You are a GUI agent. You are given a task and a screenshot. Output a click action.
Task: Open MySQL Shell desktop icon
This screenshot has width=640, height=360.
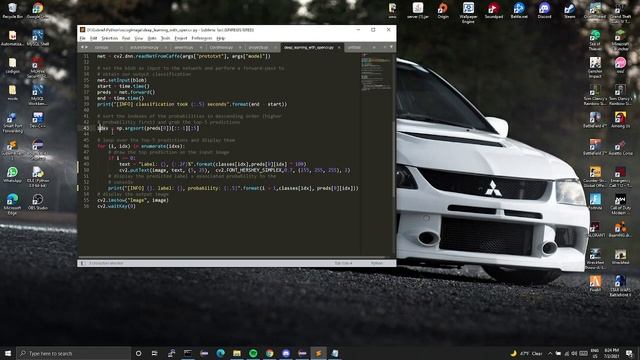coord(38,38)
